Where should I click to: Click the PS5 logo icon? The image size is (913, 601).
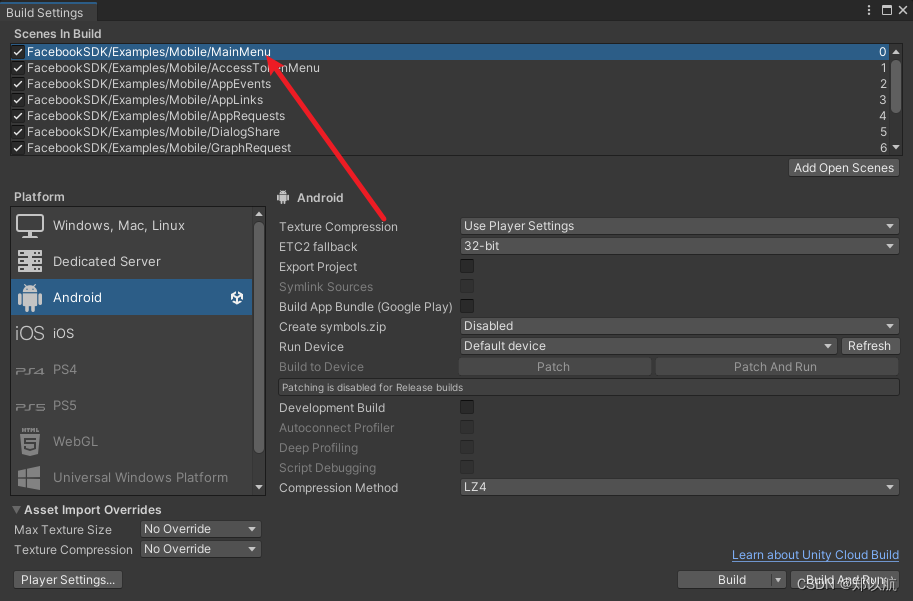coord(30,406)
